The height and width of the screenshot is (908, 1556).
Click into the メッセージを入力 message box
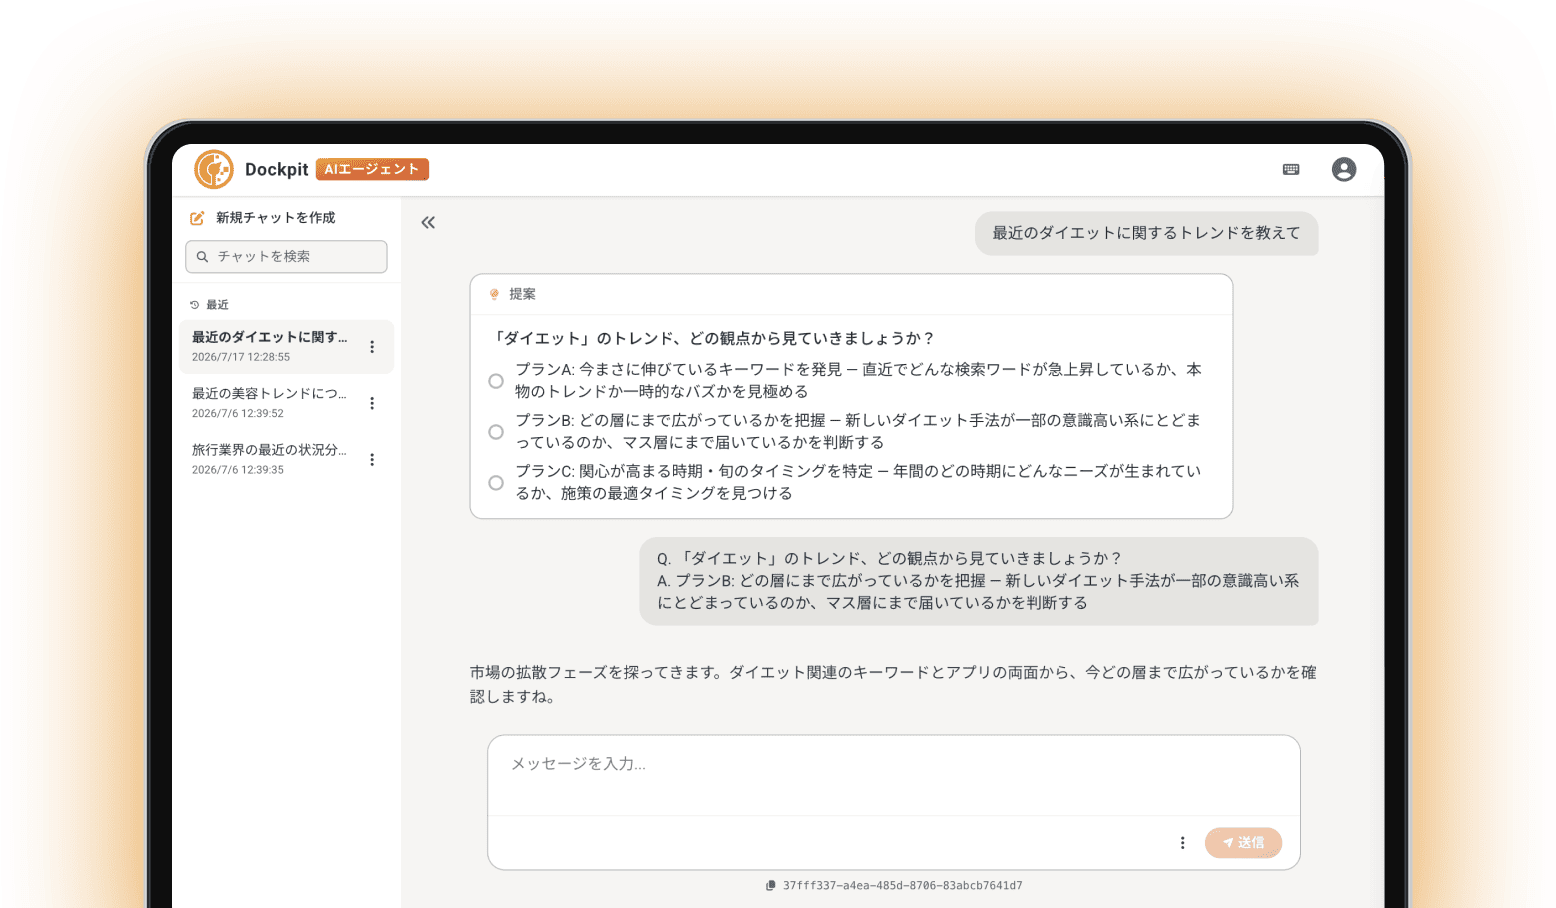point(894,776)
